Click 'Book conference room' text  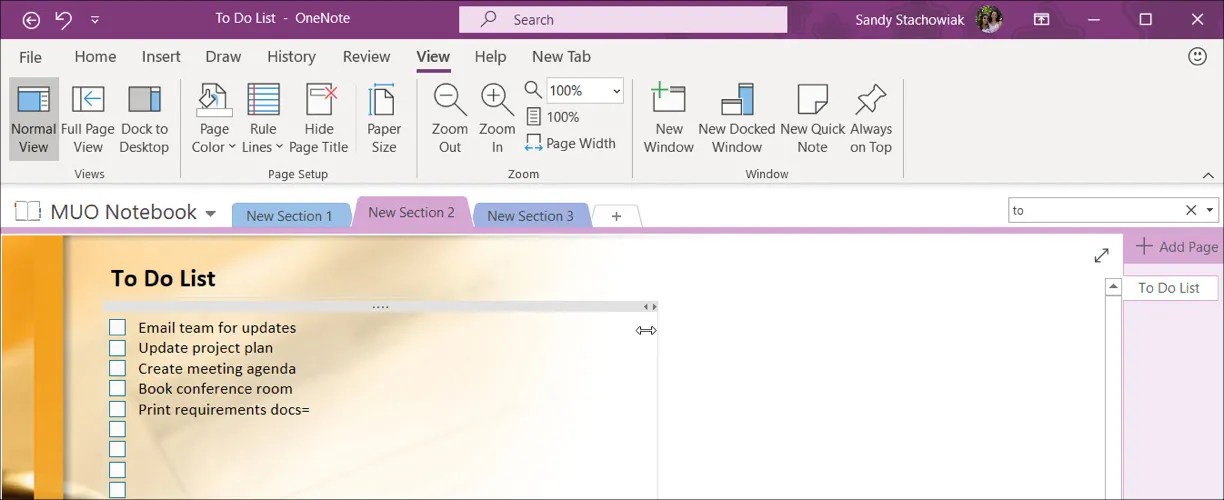[x=215, y=389]
